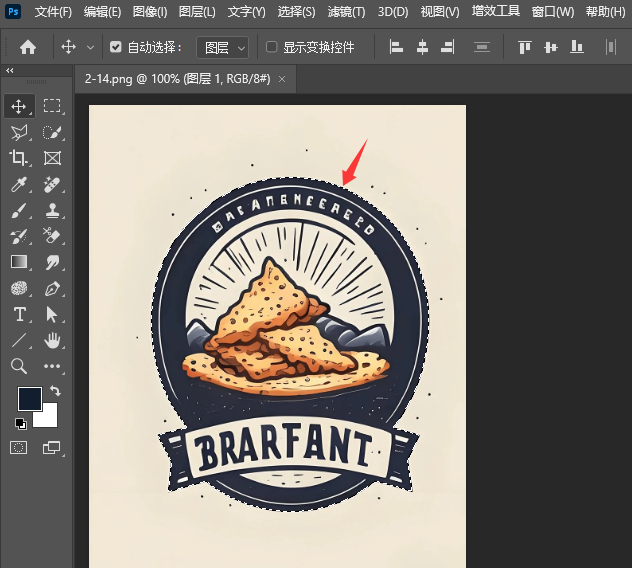Toggle Quick Mask mode icon
Image resolution: width=632 pixels, height=568 pixels.
click(x=19, y=448)
